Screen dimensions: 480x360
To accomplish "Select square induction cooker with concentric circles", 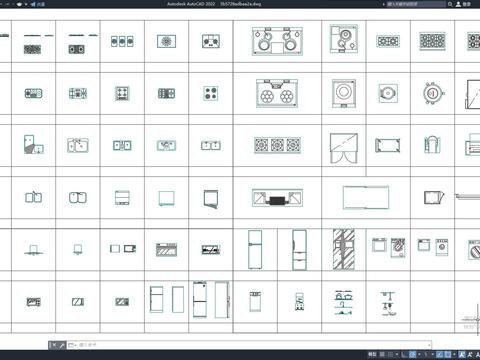I will pos(344,93).
